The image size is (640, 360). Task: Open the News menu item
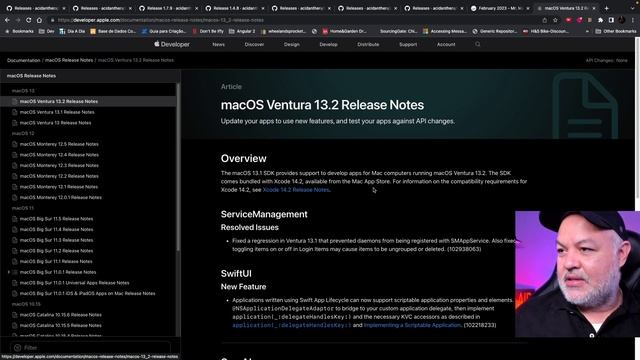click(x=218, y=44)
